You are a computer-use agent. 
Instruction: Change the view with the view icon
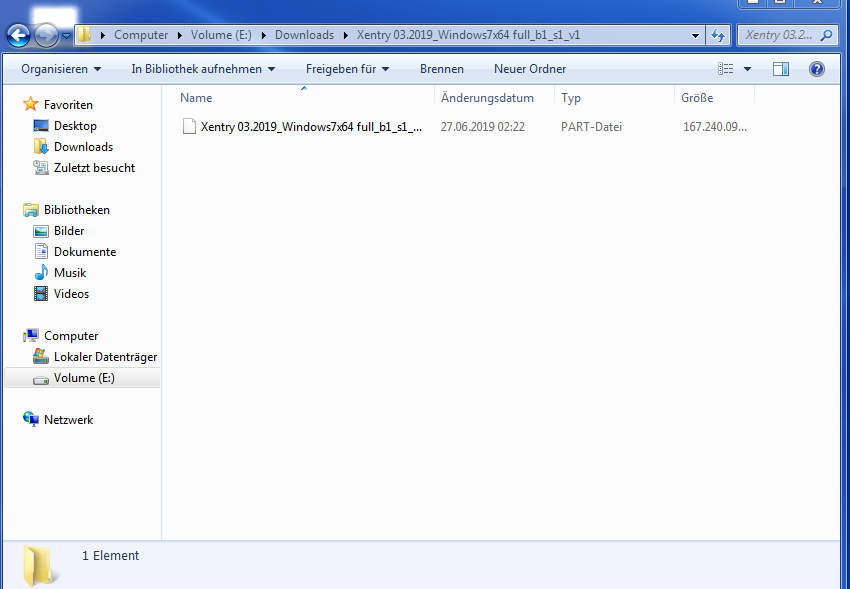tap(725, 69)
